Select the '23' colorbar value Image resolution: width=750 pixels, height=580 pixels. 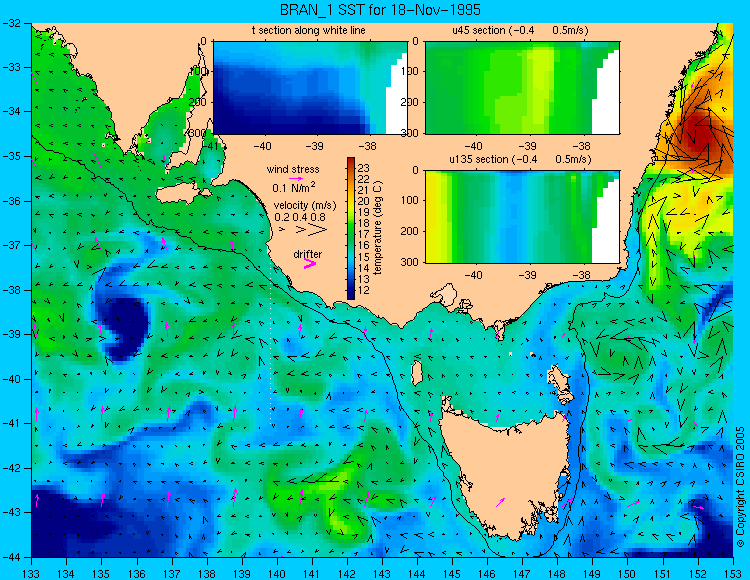[x=364, y=168]
